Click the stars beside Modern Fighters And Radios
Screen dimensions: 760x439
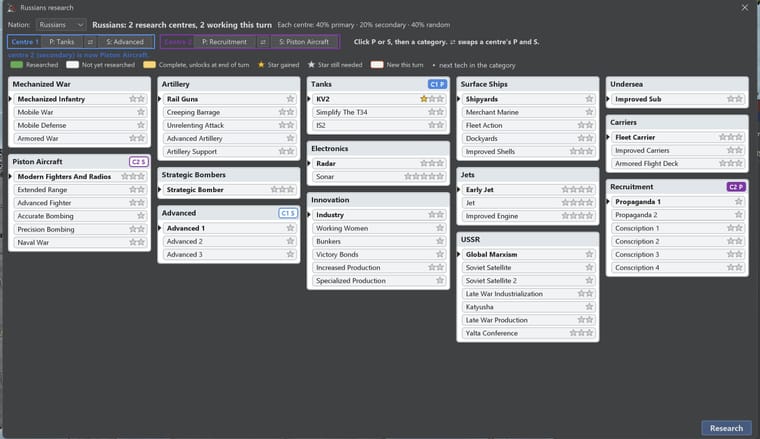coord(133,177)
